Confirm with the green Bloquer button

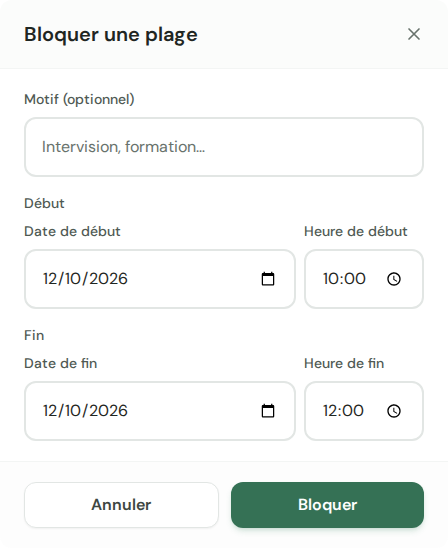pos(327,505)
